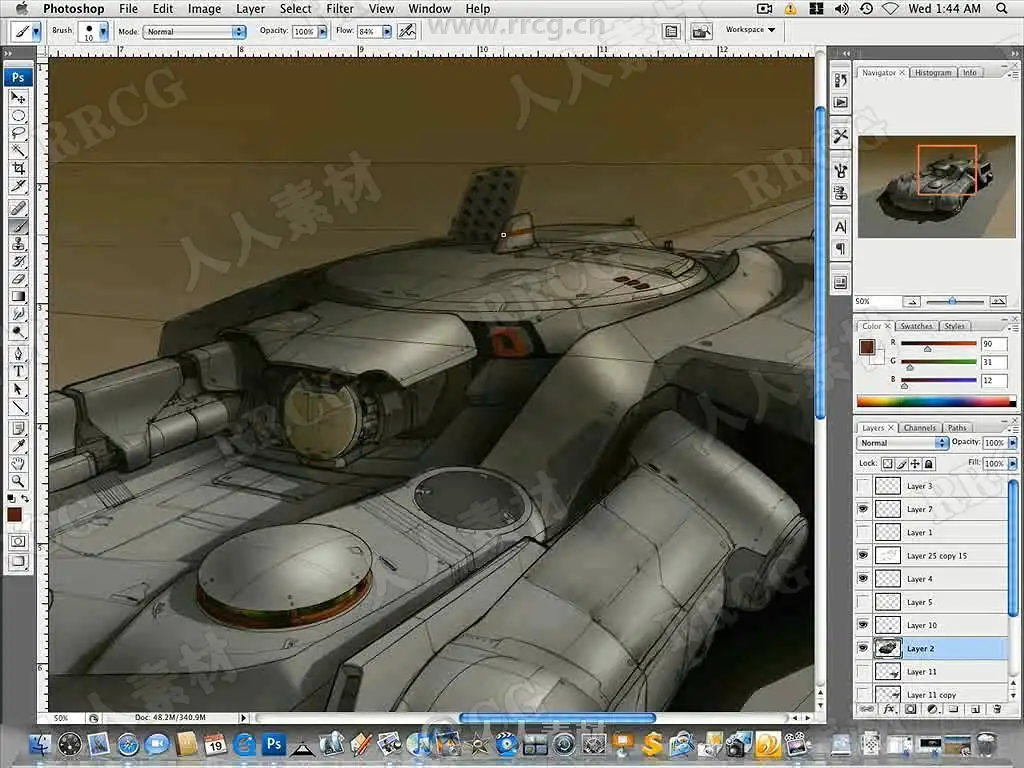Expand the Workspace dropdown
This screenshot has height=768, width=1024.
tap(750, 30)
